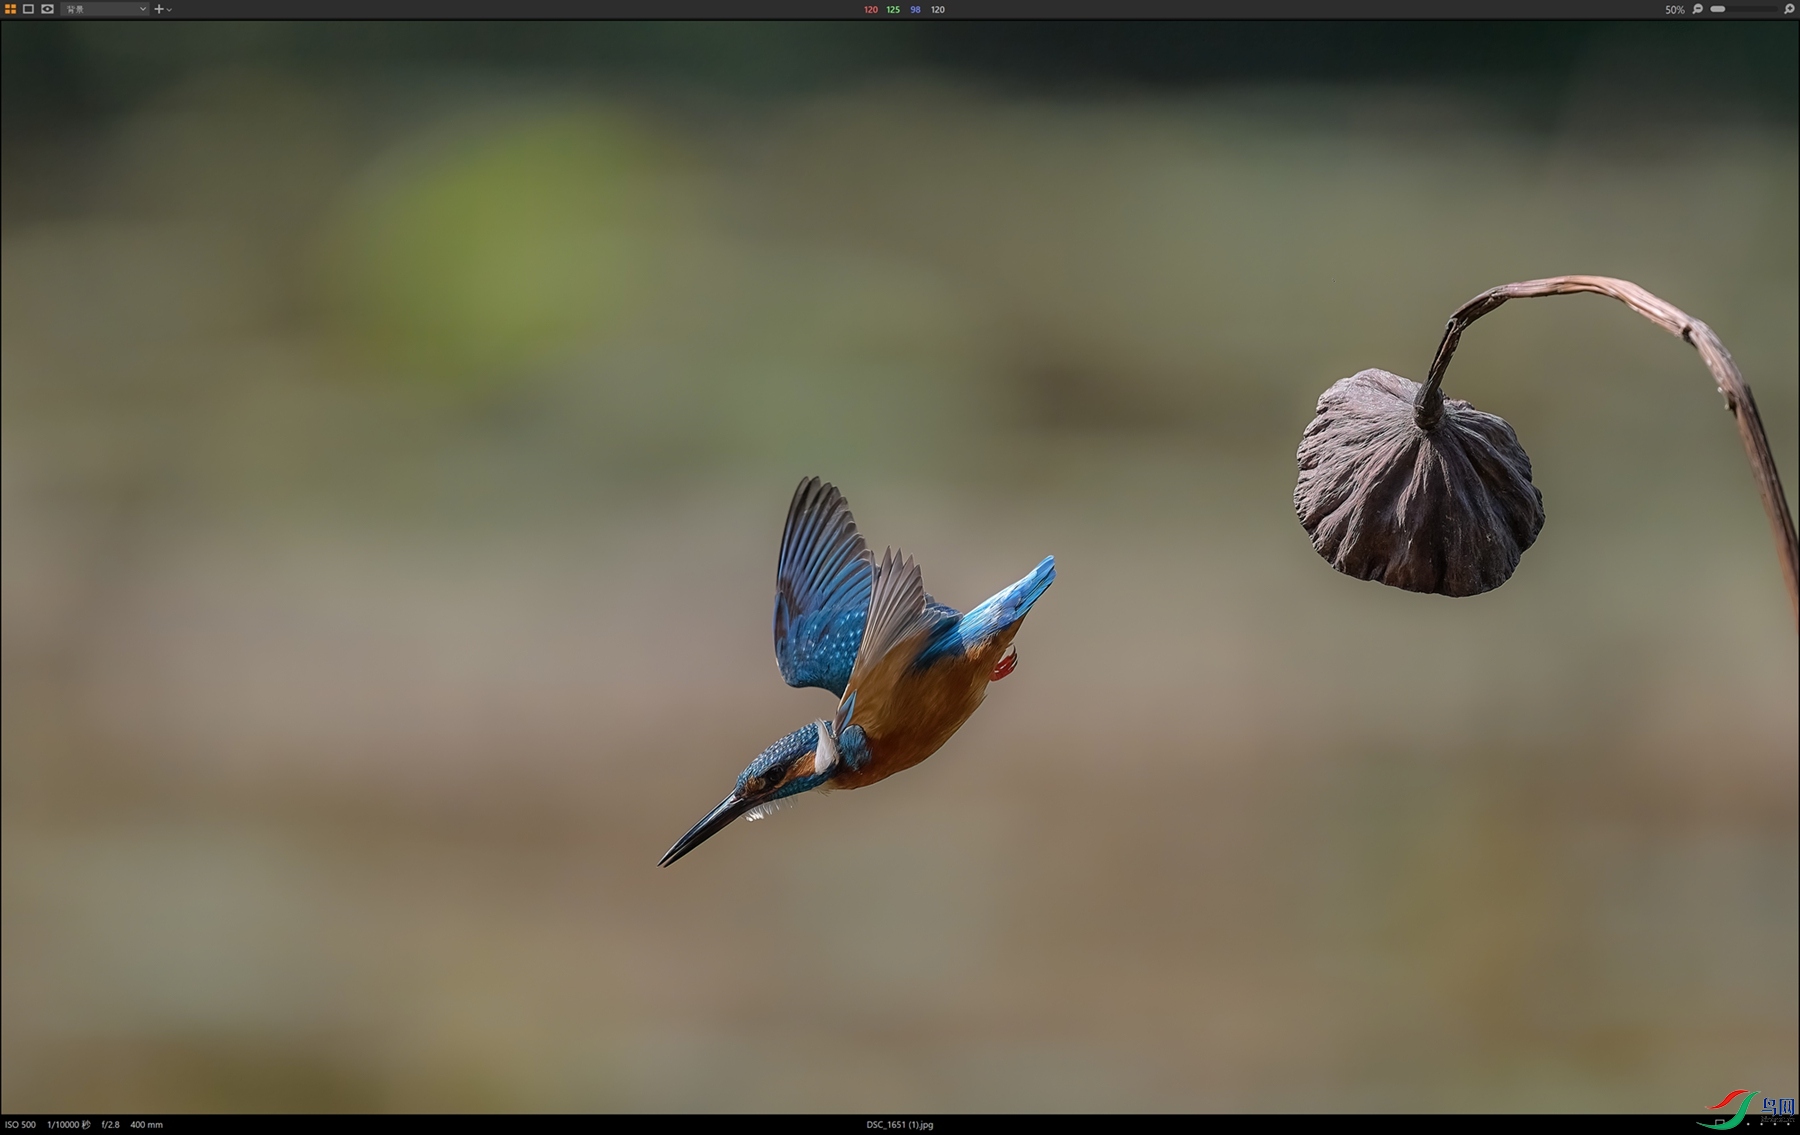Click the zoom in magnifier icon
This screenshot has height=1135, width=1800.
click(x=1789, y=9)
